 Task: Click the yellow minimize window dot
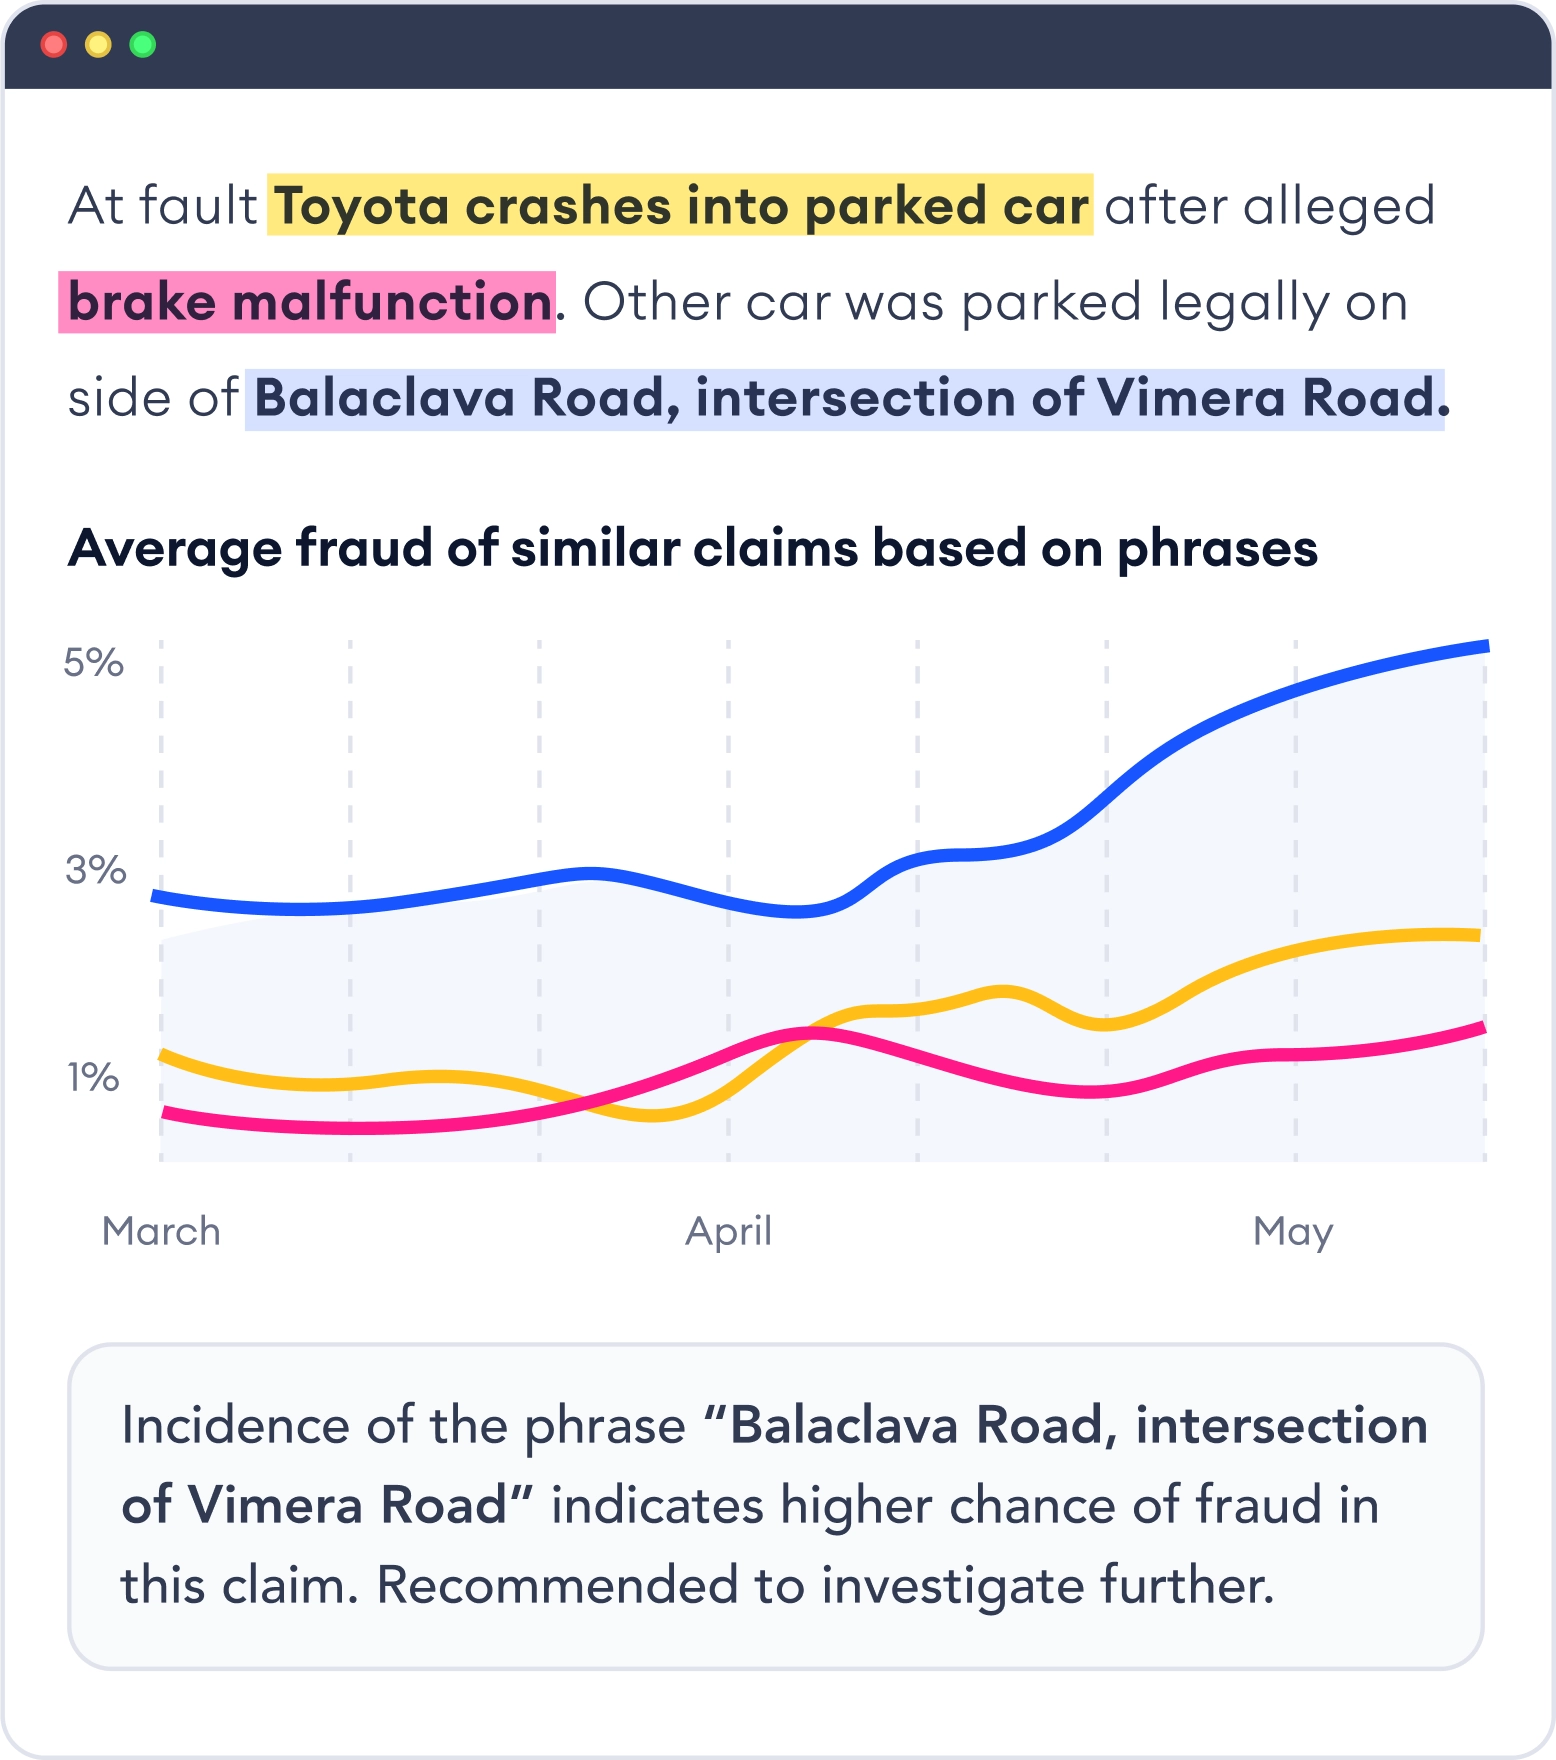coord(98,45)
